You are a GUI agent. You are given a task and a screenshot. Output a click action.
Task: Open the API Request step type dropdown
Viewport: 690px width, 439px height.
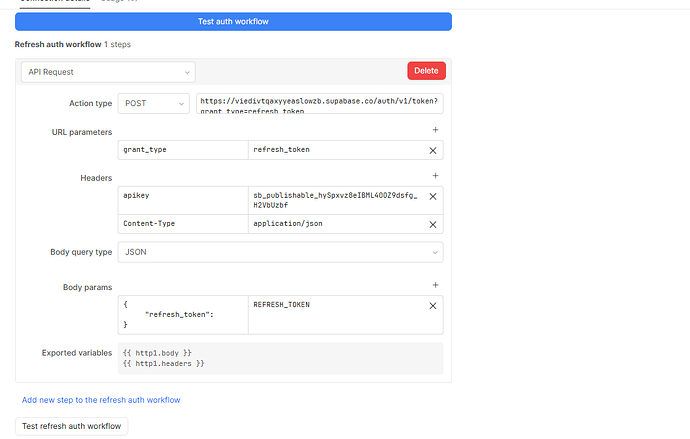107,72
